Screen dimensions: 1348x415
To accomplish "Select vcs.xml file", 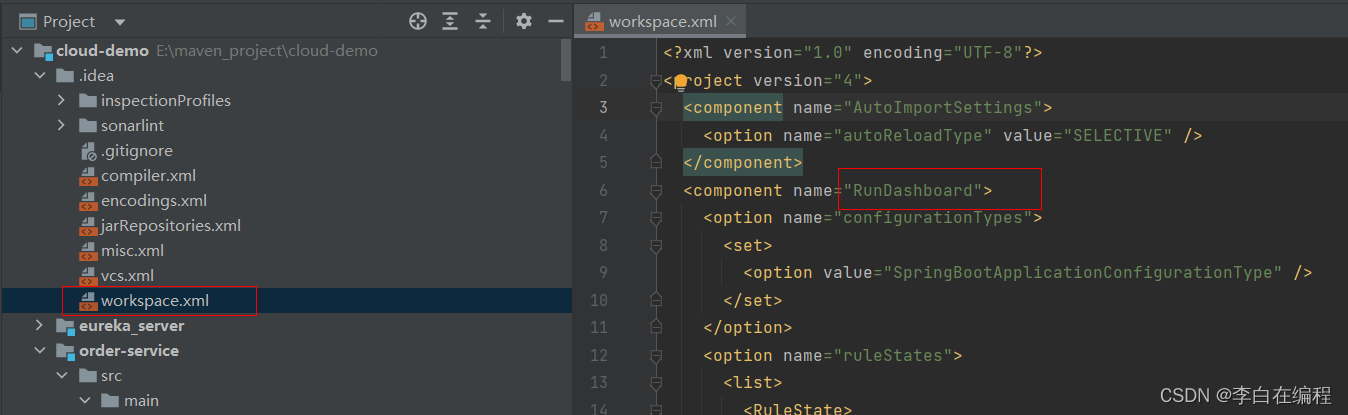I will click(127, 275).
